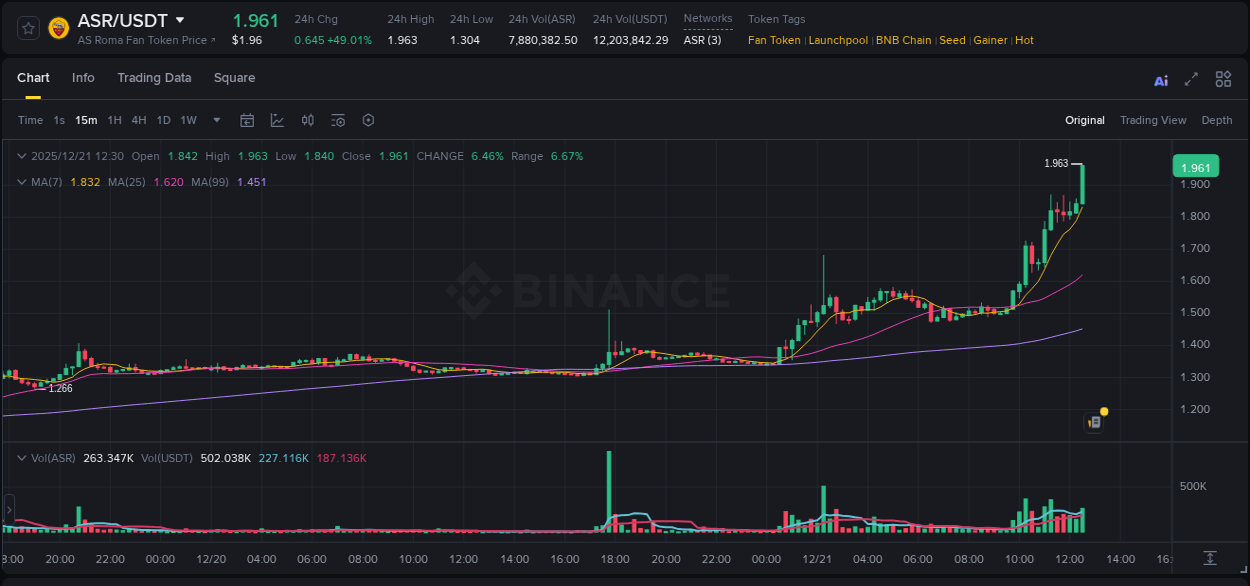Open the go-to-date calendar icon

(x=247, y=120)
